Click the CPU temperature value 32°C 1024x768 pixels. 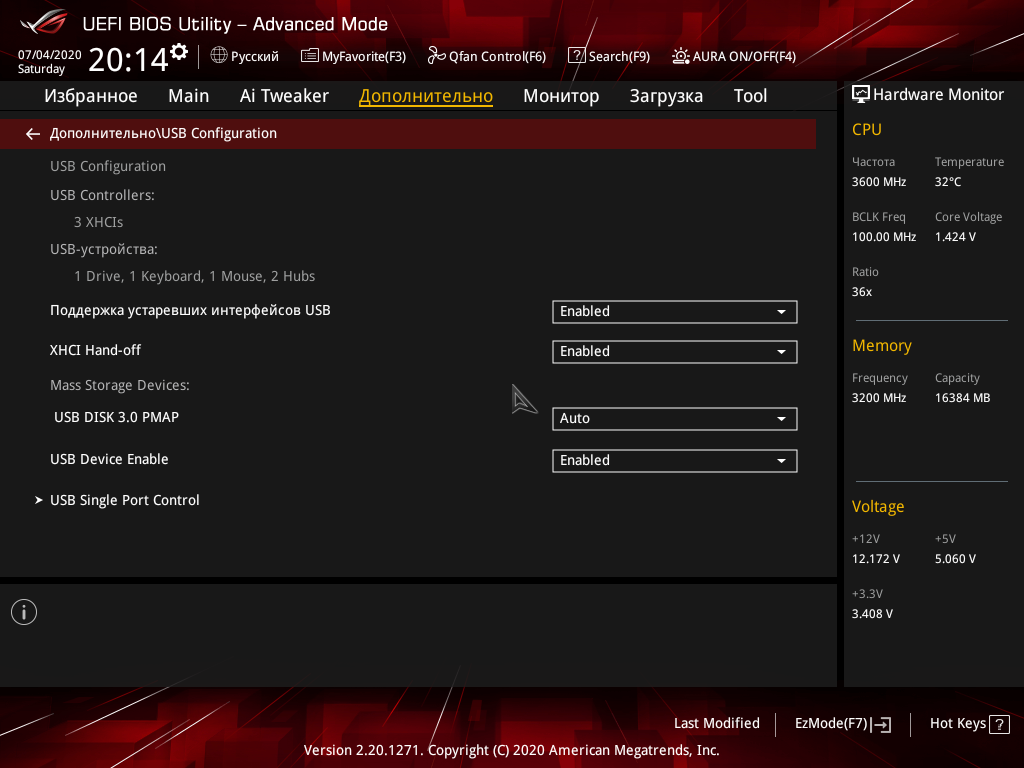[948, 182]
